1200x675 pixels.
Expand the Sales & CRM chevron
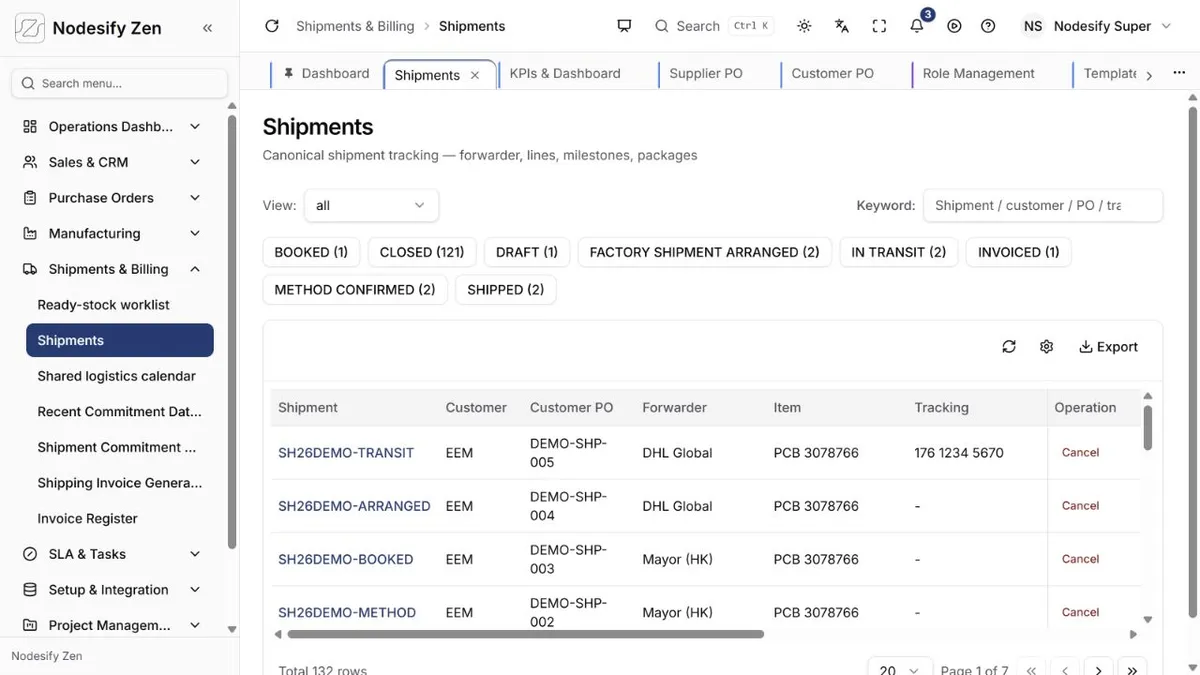click(195, 162)
